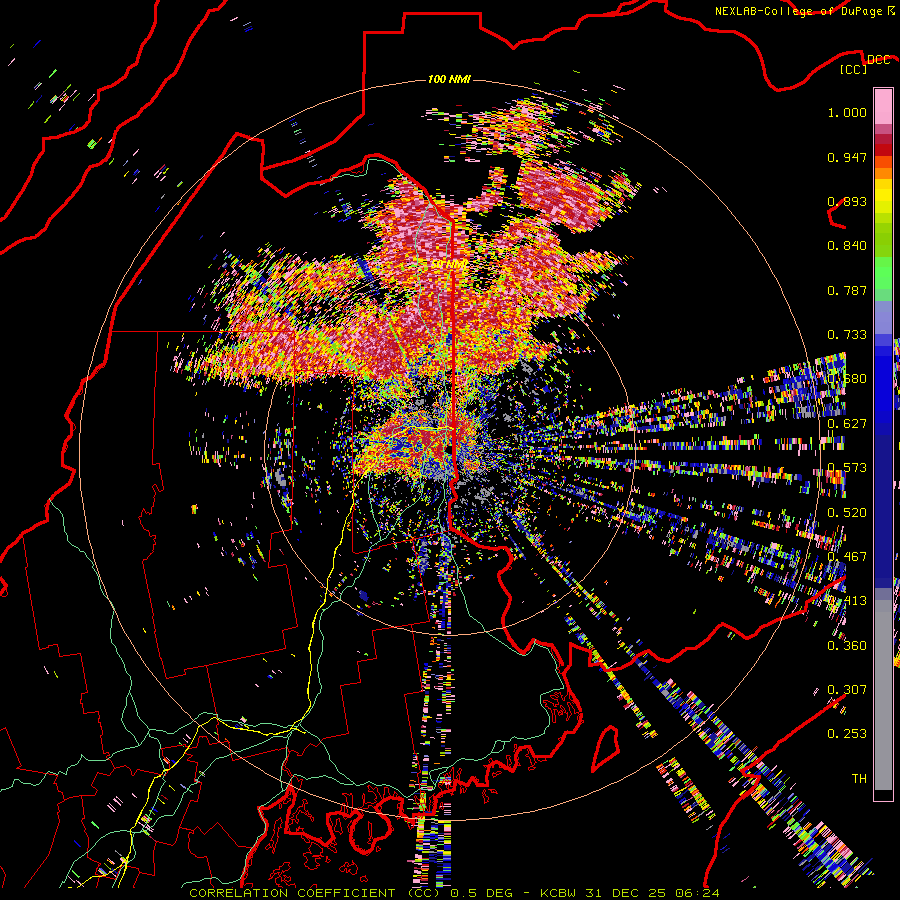Click the CORRELATION COEFFICIENT caption text
900x900 pixels.
coord(292,893)
